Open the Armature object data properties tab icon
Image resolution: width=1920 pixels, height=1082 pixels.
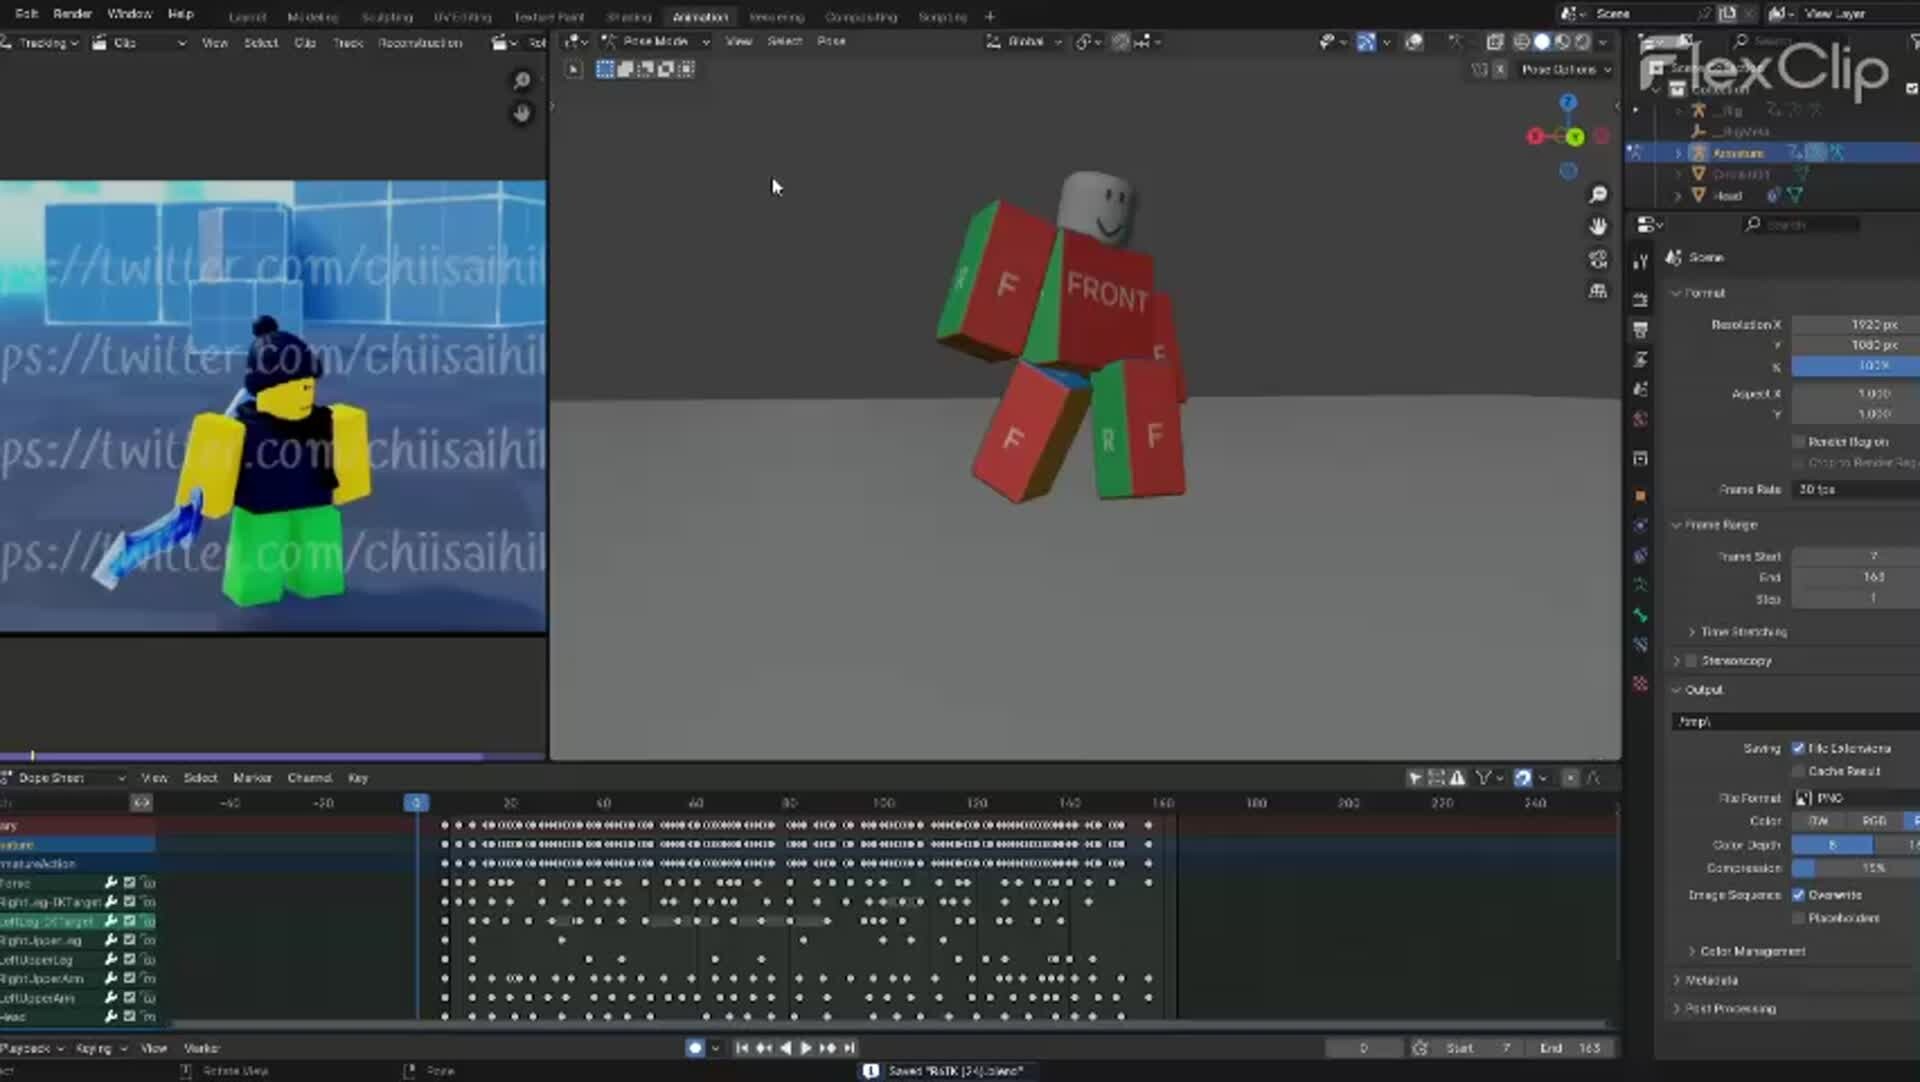tap(1640, 585)
